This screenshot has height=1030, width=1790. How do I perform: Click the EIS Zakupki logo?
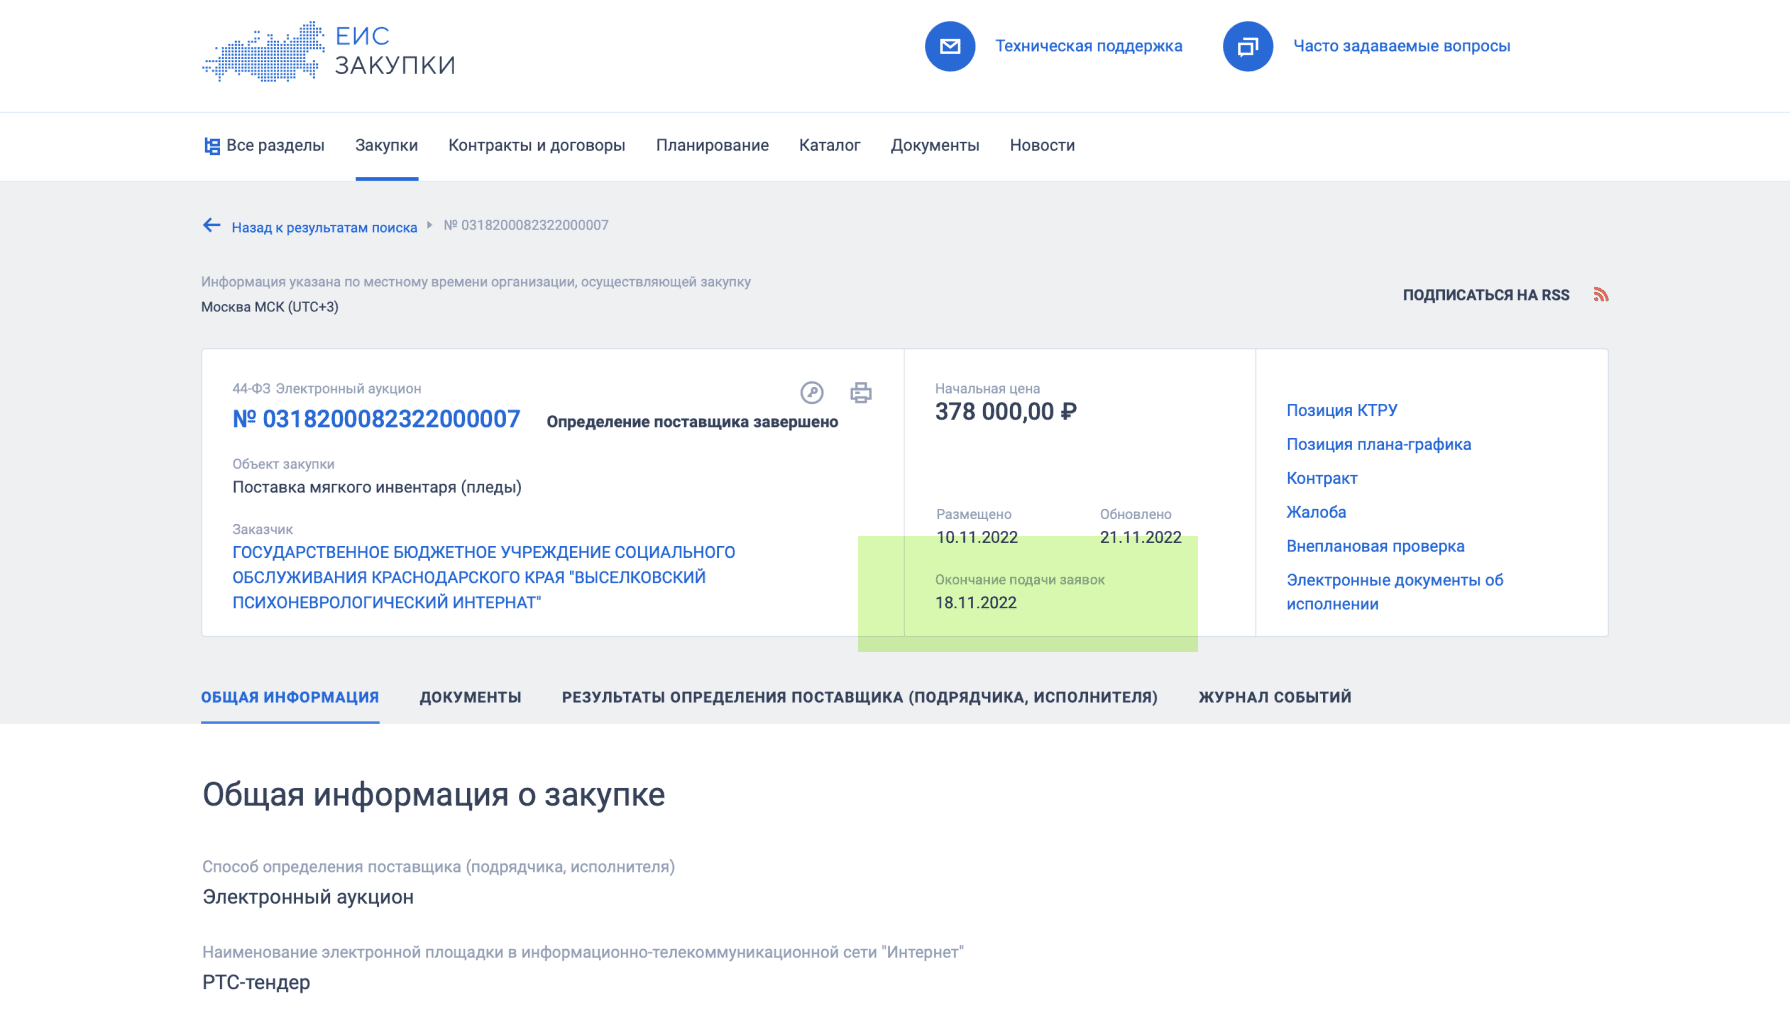click(329, 51)
